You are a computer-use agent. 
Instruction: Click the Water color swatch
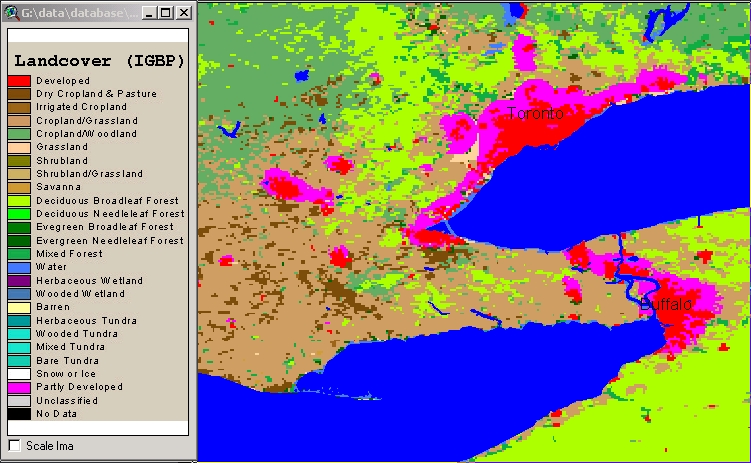pos(19,267)
